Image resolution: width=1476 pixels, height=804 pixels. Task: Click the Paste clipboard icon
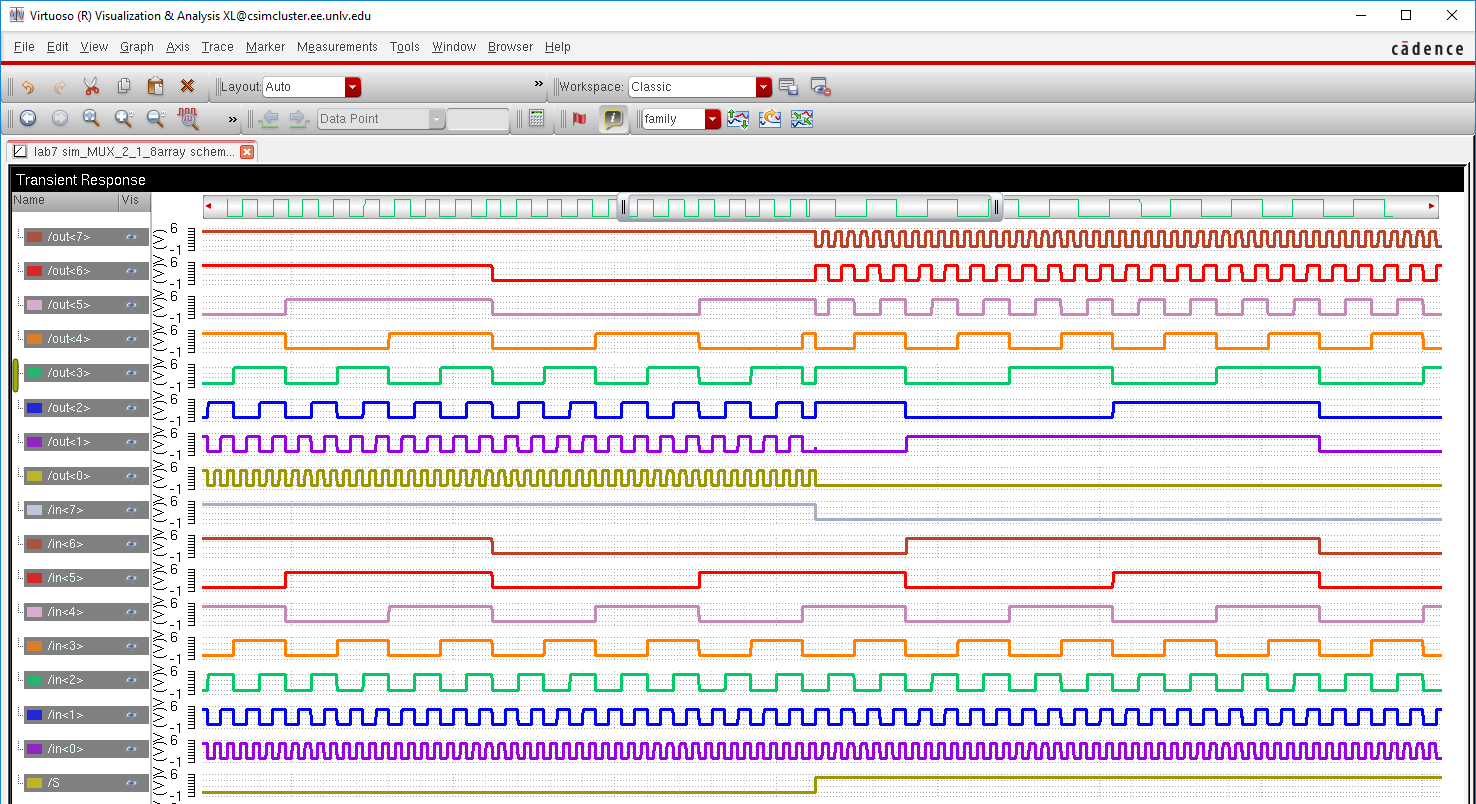pyautogui.click(x=155, y=87)
